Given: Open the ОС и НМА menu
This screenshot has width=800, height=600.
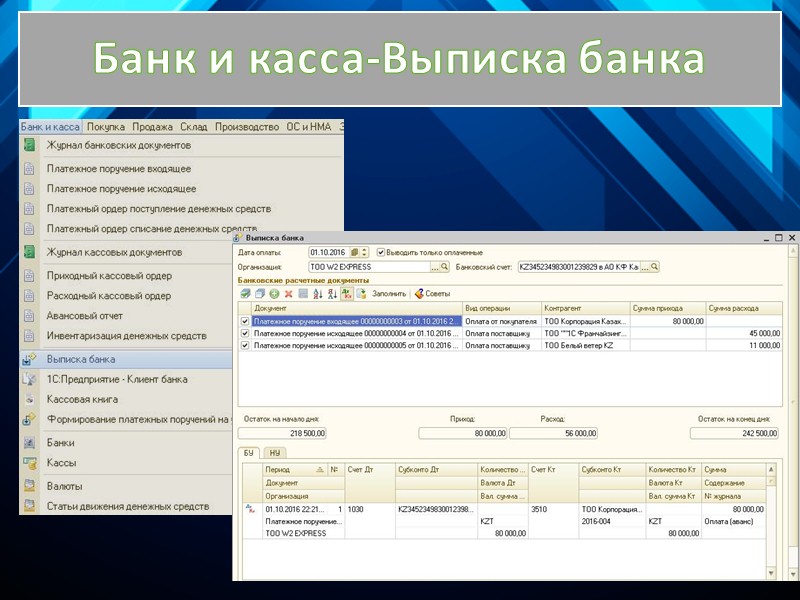Looking at the screenshot, I should (309, 127).
